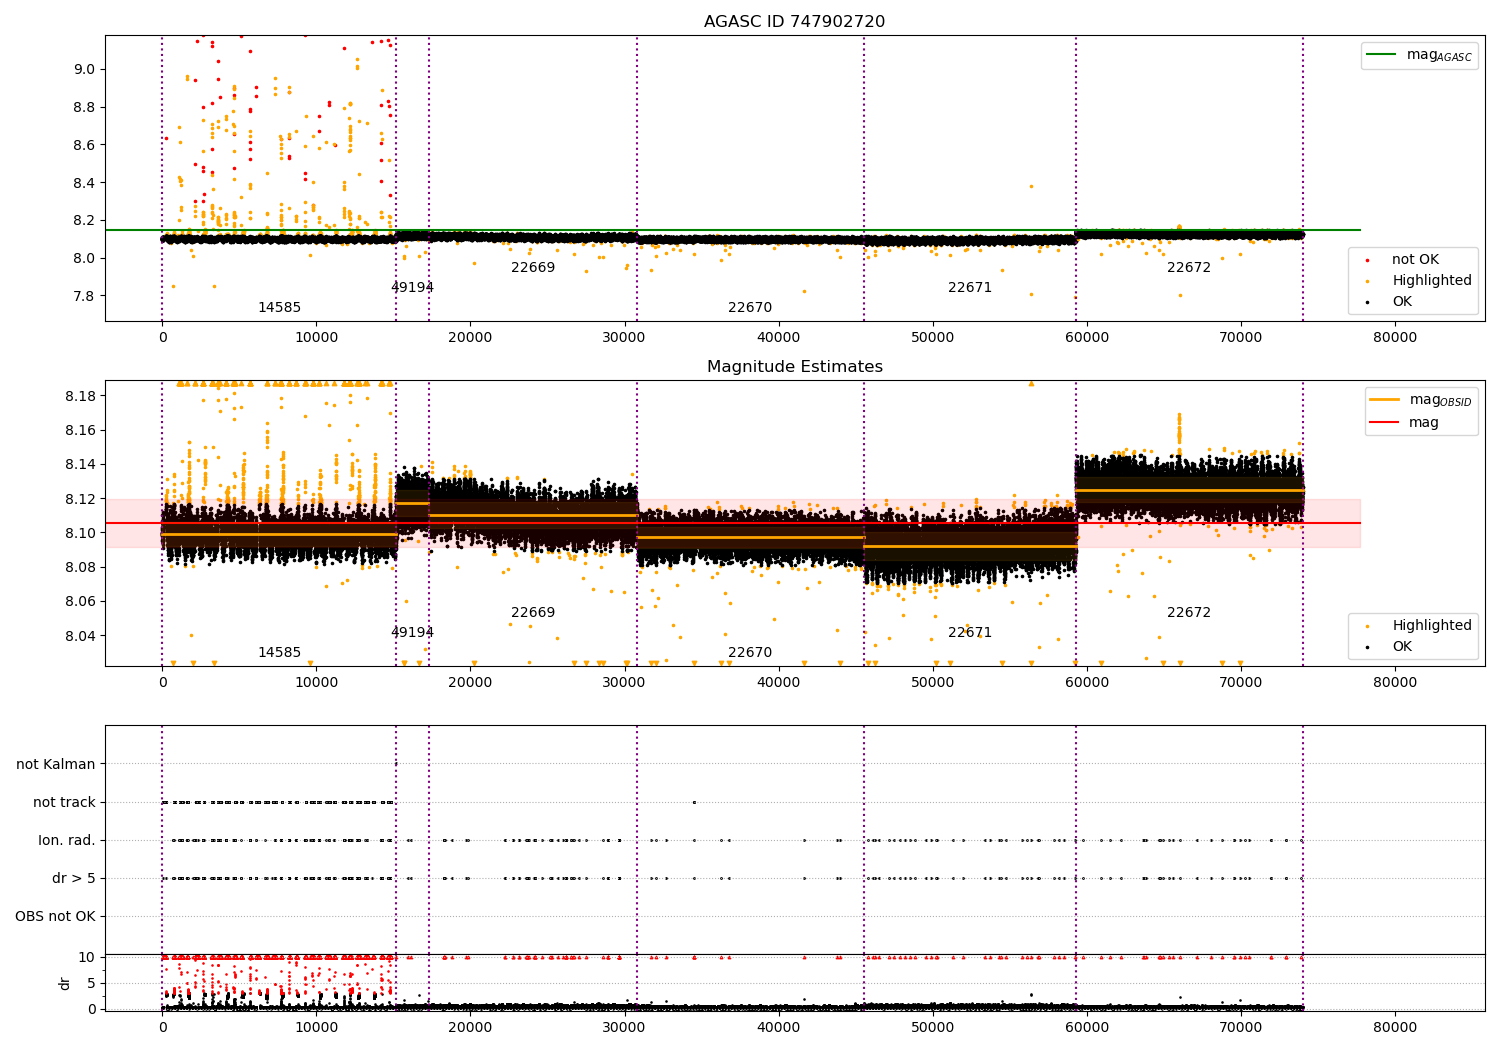The height and width of the screenshot is (1050, 1500).
Task: Click the 'dr > 5' row label
Action: tap(74, 879)
